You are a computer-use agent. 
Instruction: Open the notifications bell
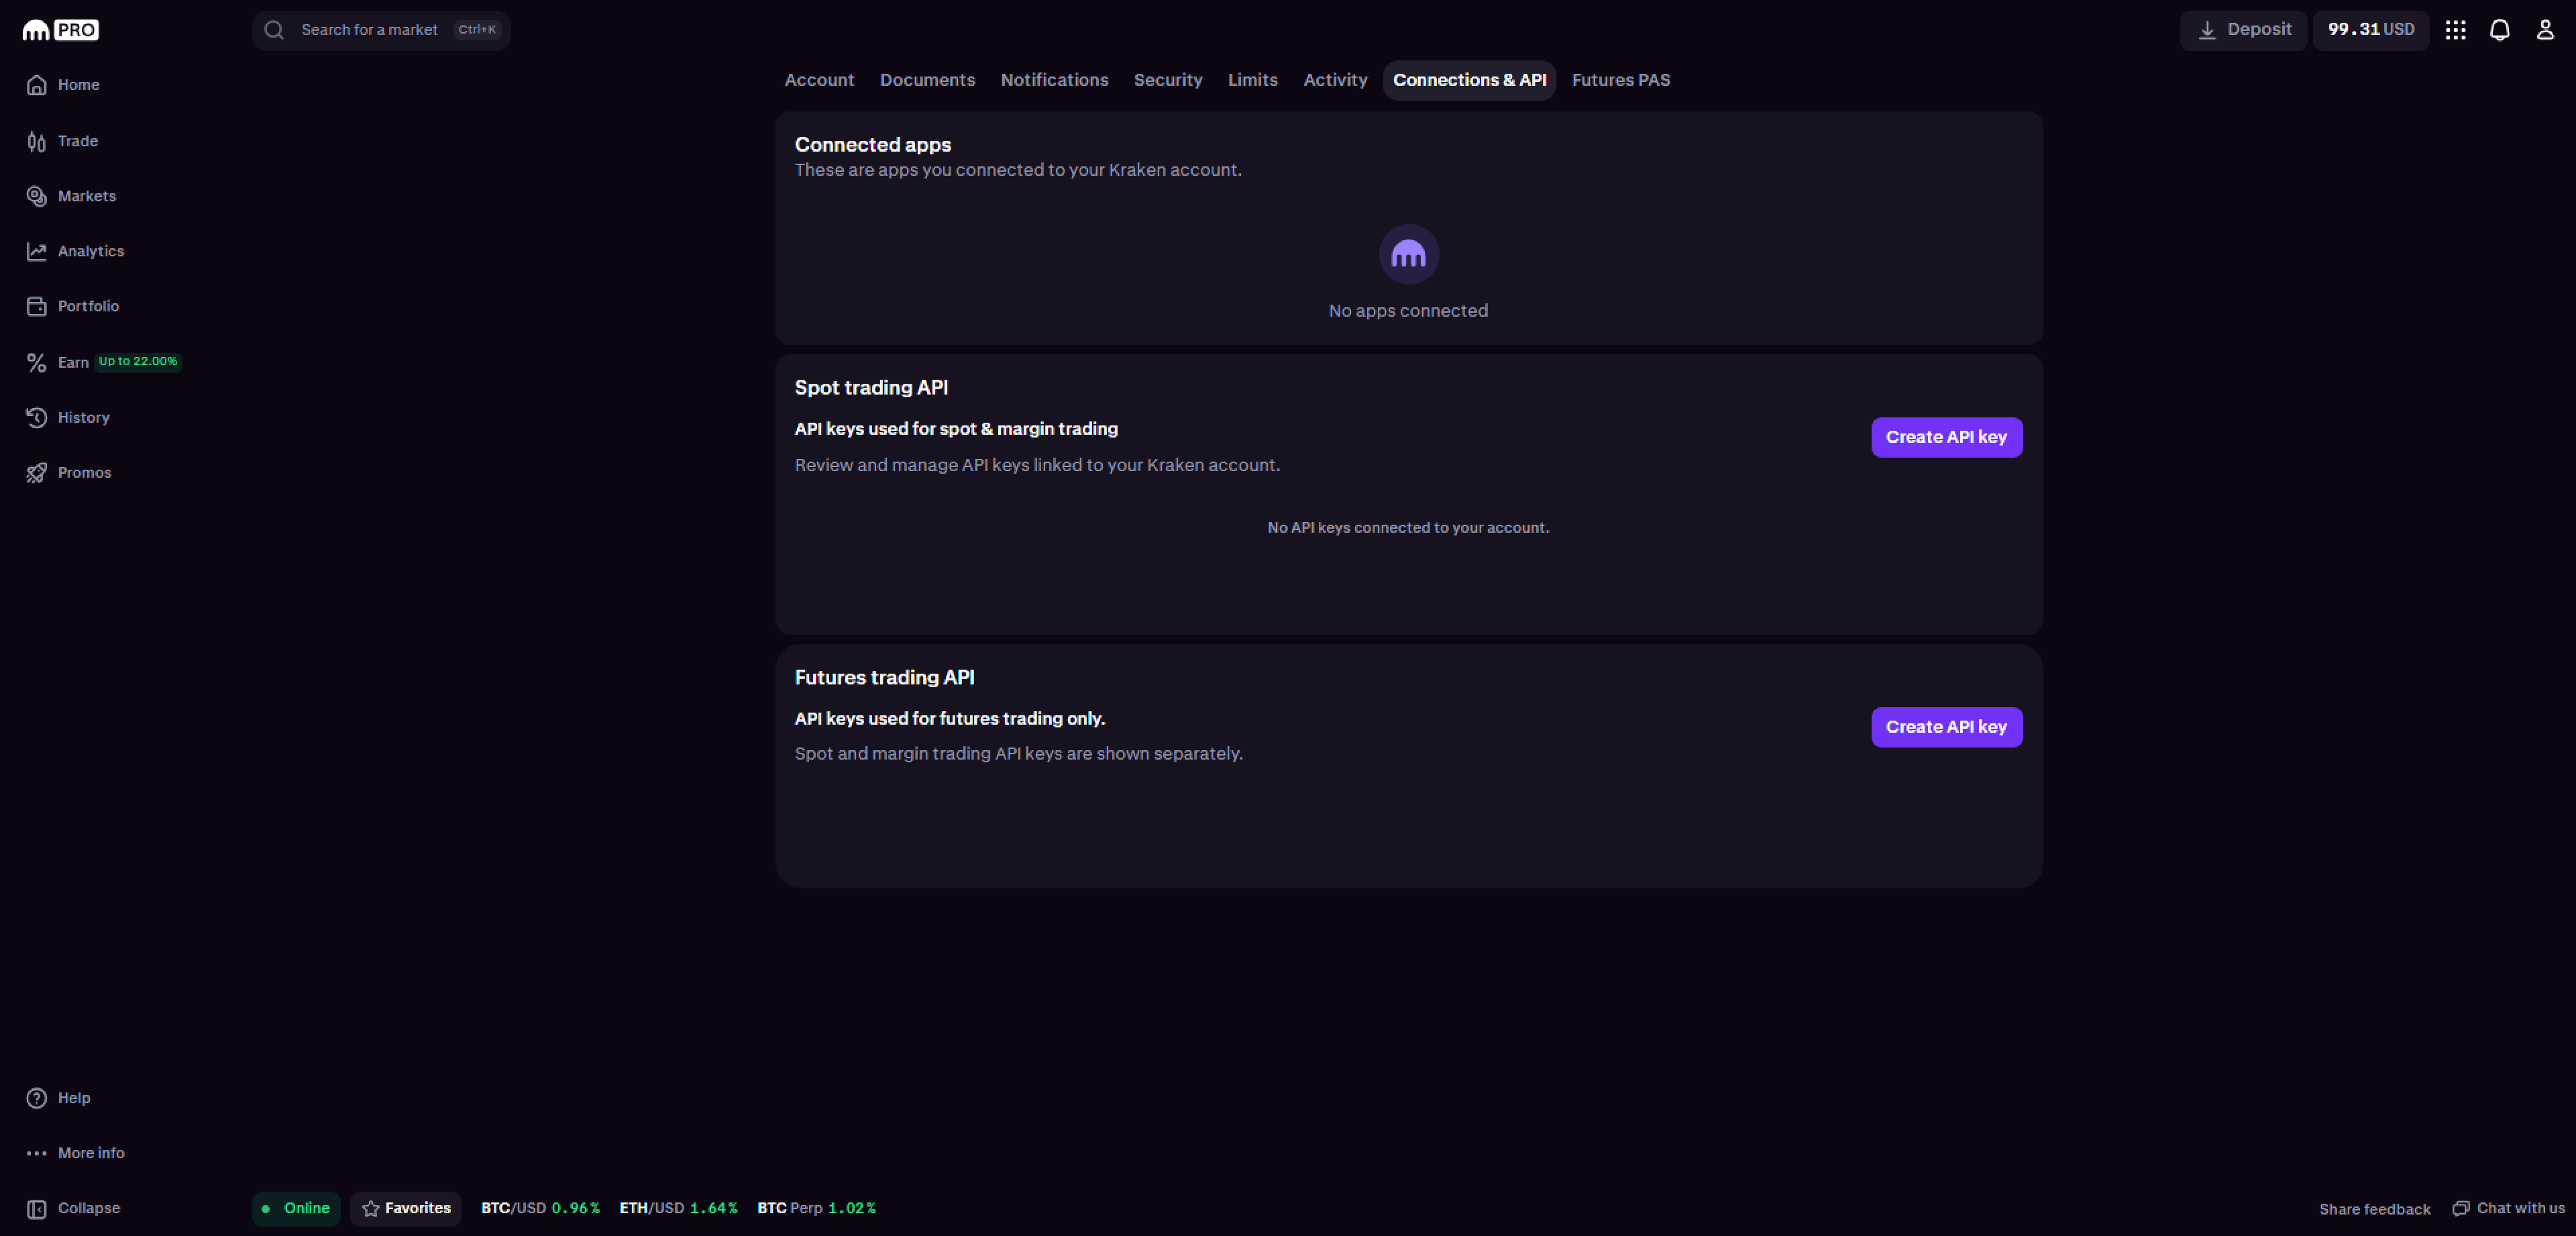point(2499,30)
